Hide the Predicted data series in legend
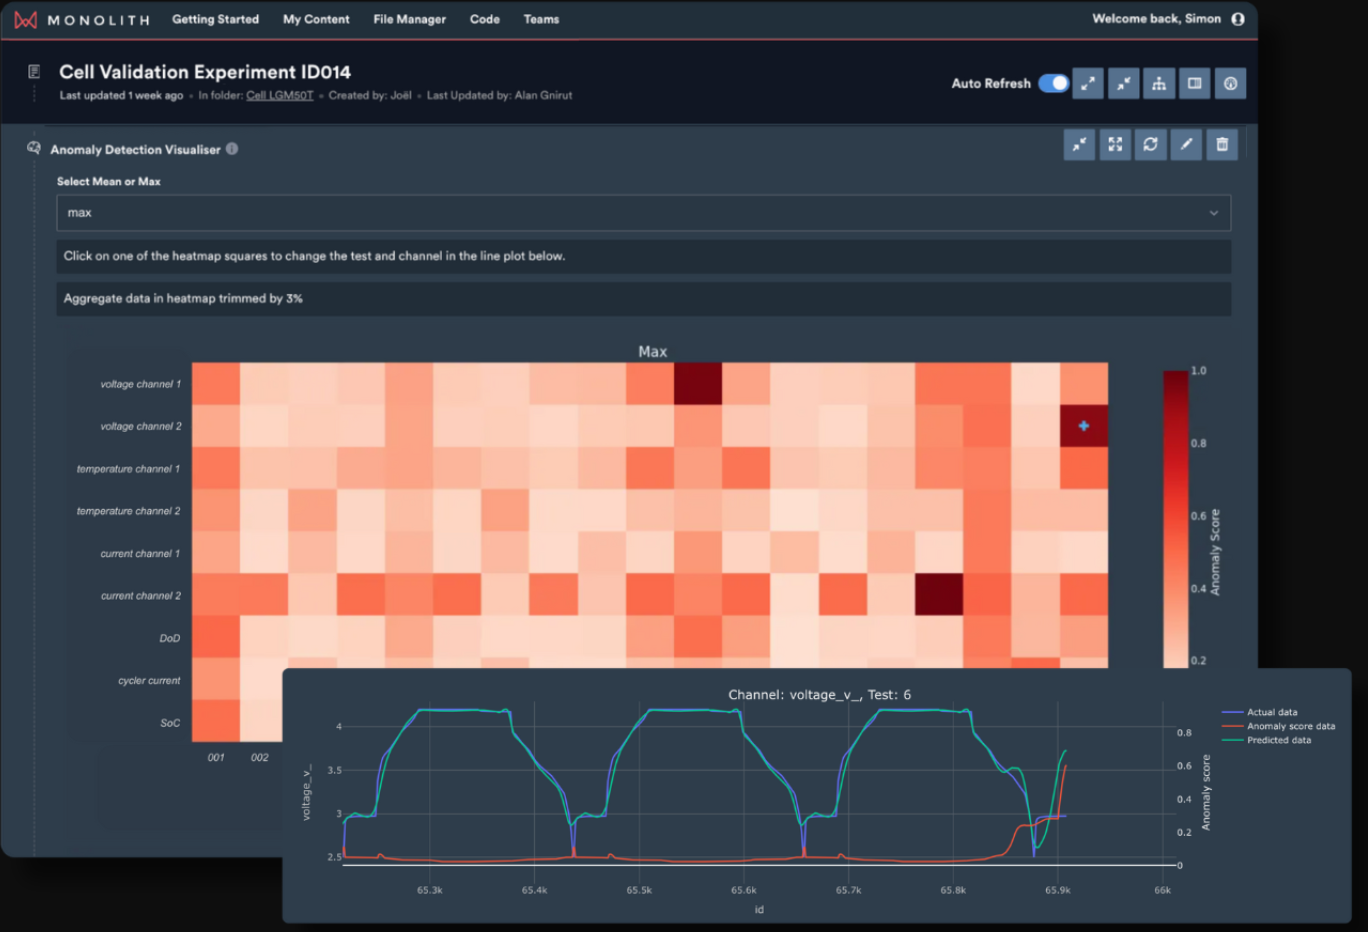Image resolution: width=1368 pixels, height=932 pixels. point(1278,741)
